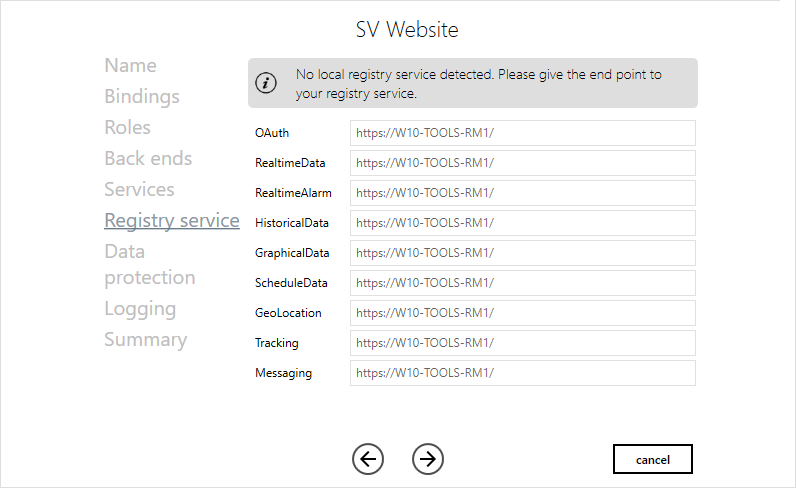Click the forward arrow icon
The width and height of the screenshot is (796, 488).
point(428,459)
